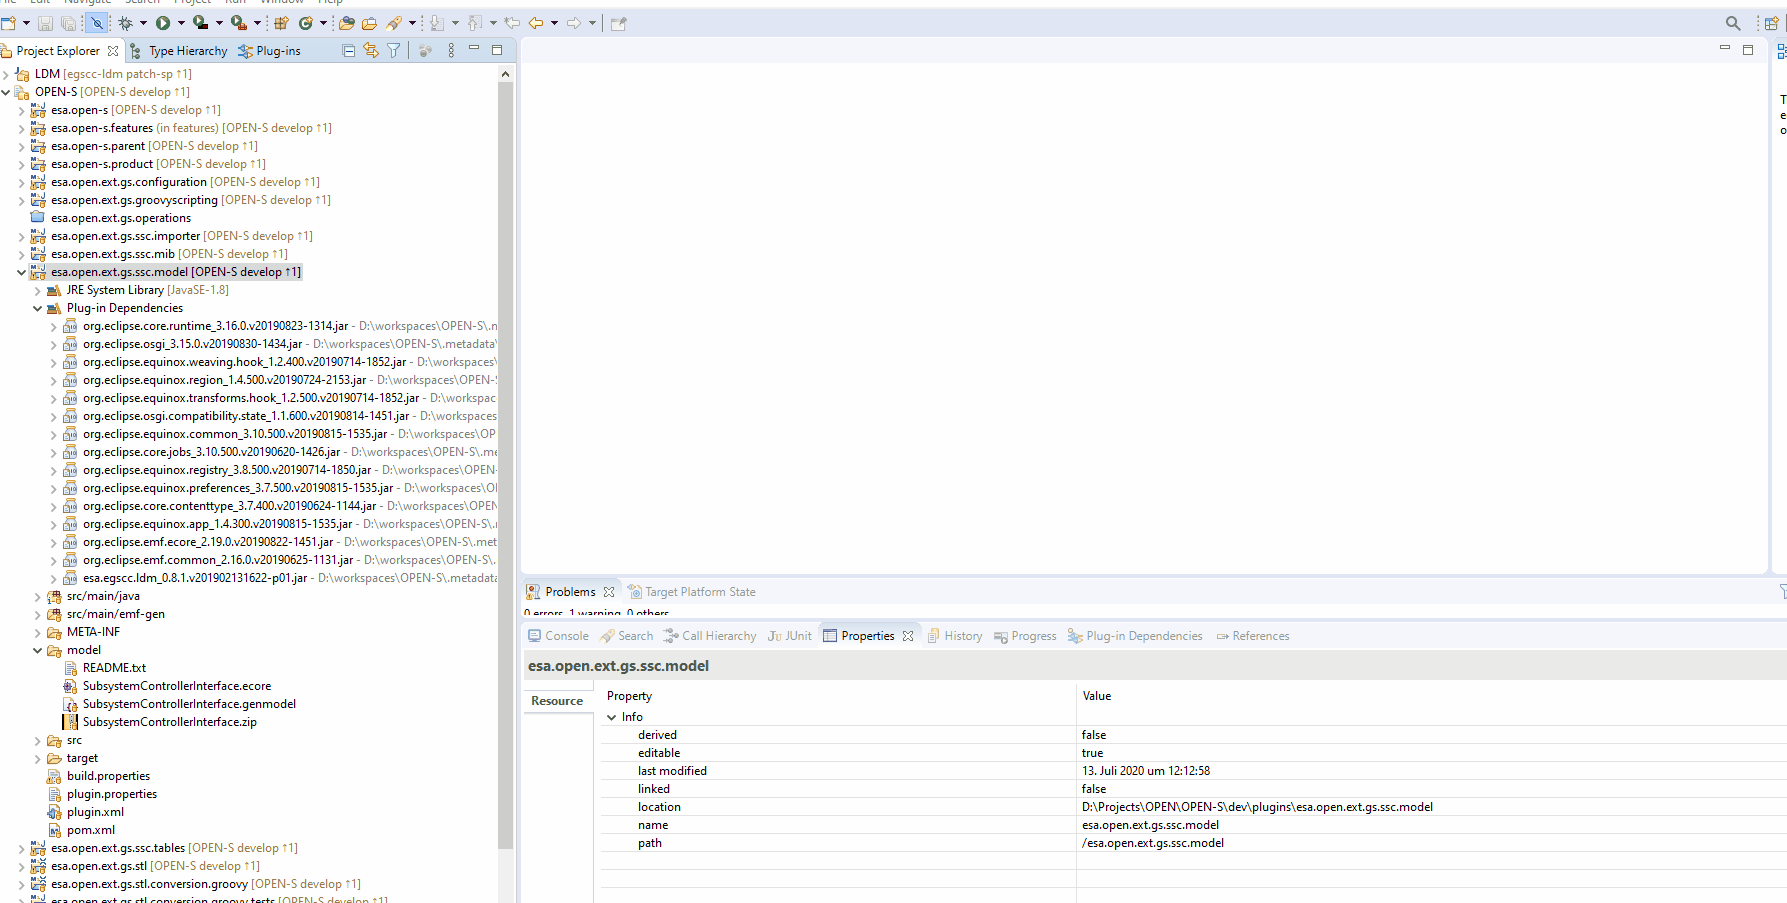
Task: Click the green Run button icon
Action: click(163, 23)
